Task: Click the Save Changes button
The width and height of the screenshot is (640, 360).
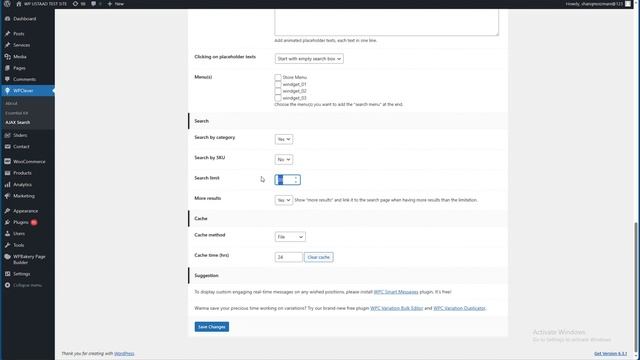Action: [x=211, y=327]
